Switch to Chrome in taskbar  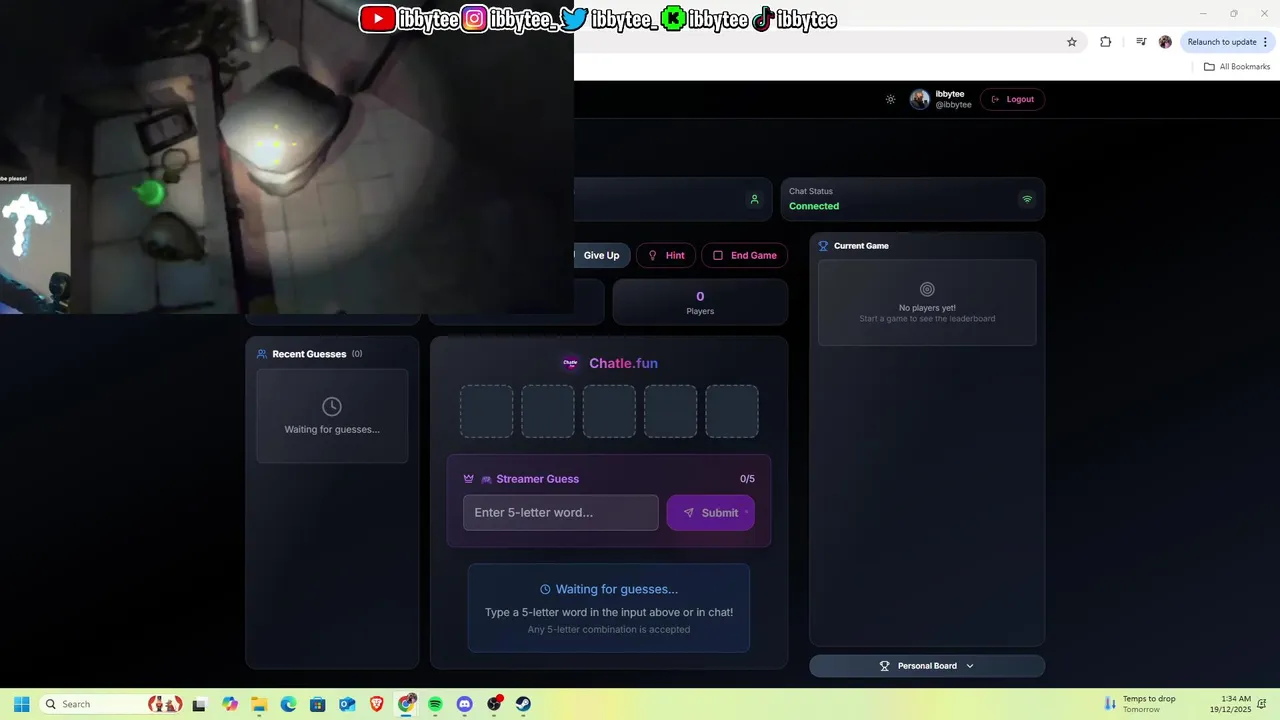(x=406, y=704)
